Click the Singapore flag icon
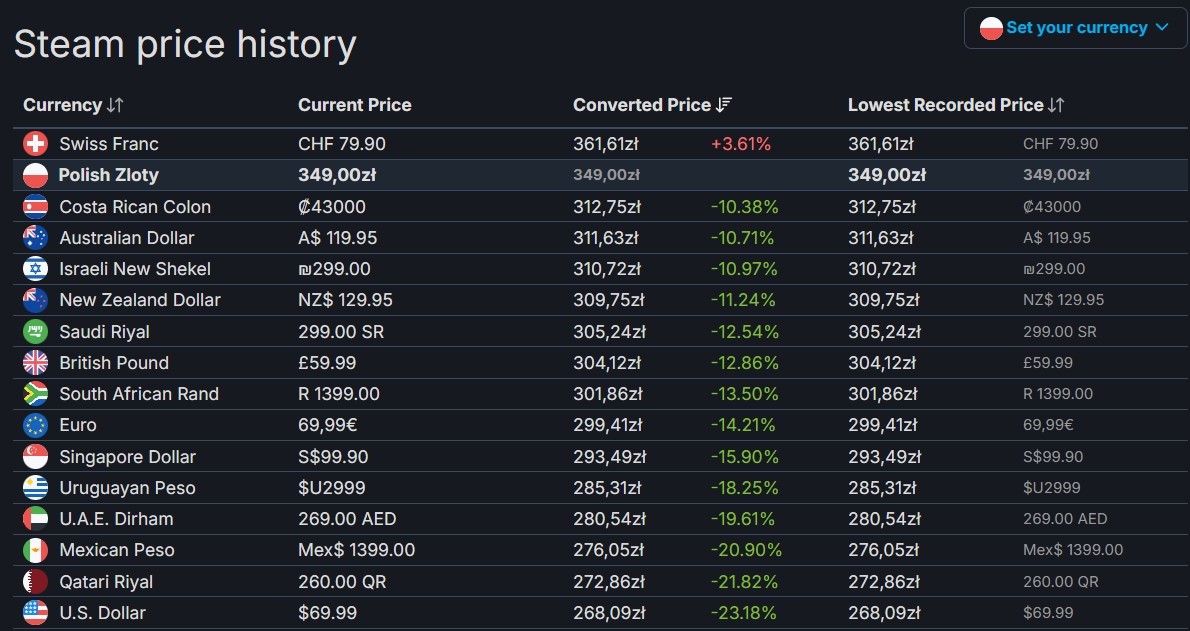 click(x=36, y=456)
